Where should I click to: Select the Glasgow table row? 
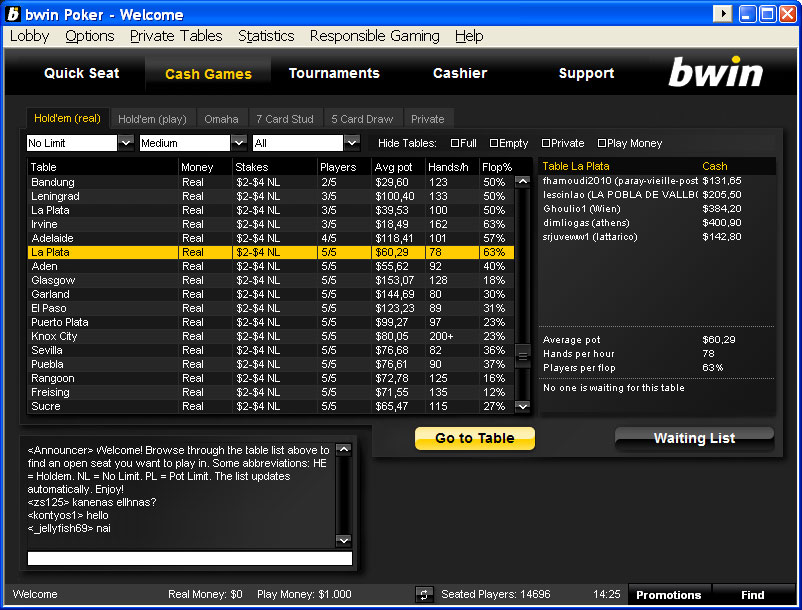click(271, 280)
